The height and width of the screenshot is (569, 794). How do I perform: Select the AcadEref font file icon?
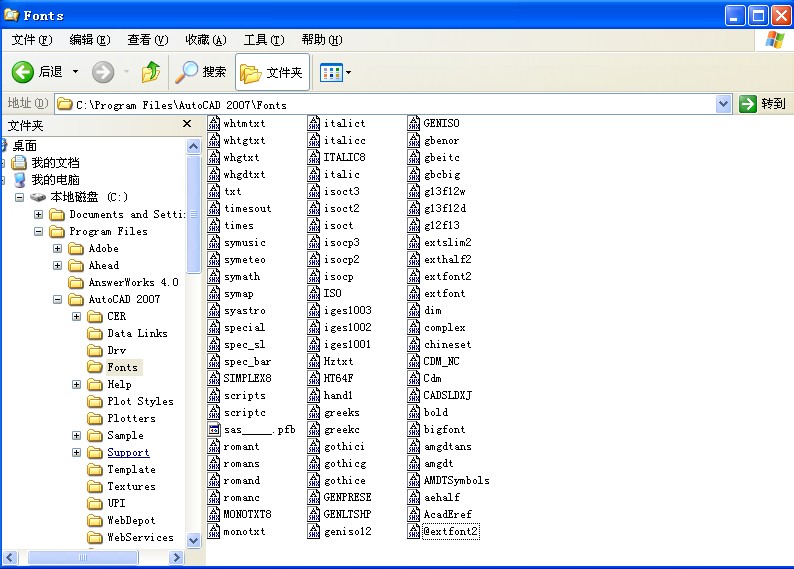[414, 514]
